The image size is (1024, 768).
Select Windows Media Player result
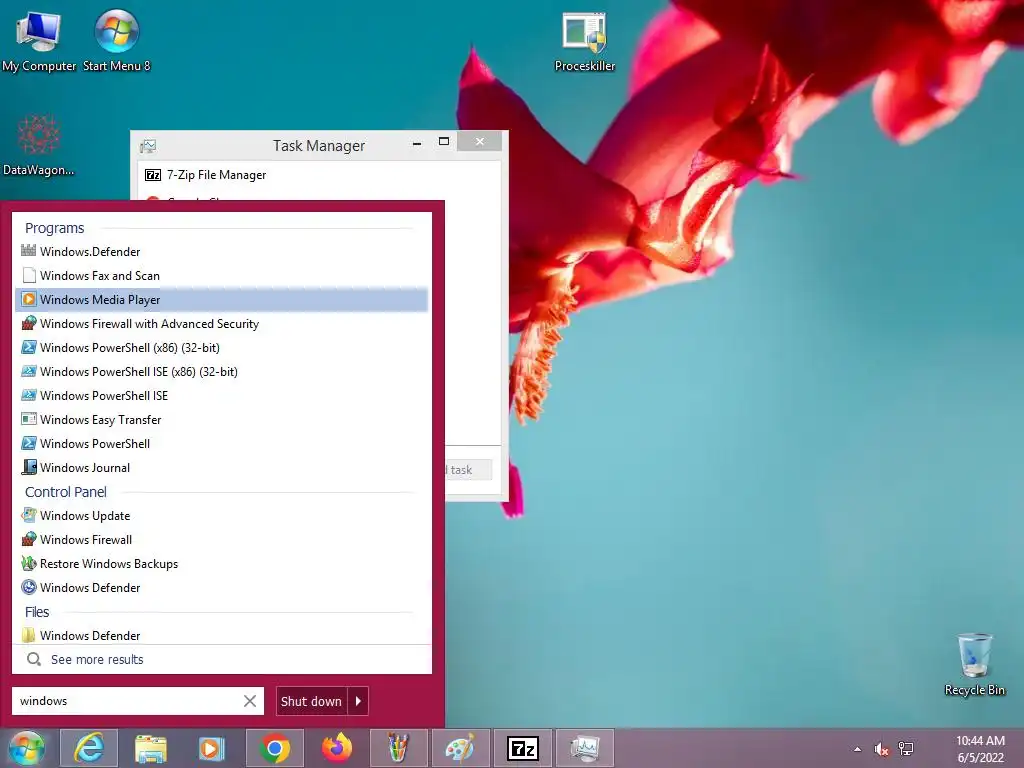(221, 299)
